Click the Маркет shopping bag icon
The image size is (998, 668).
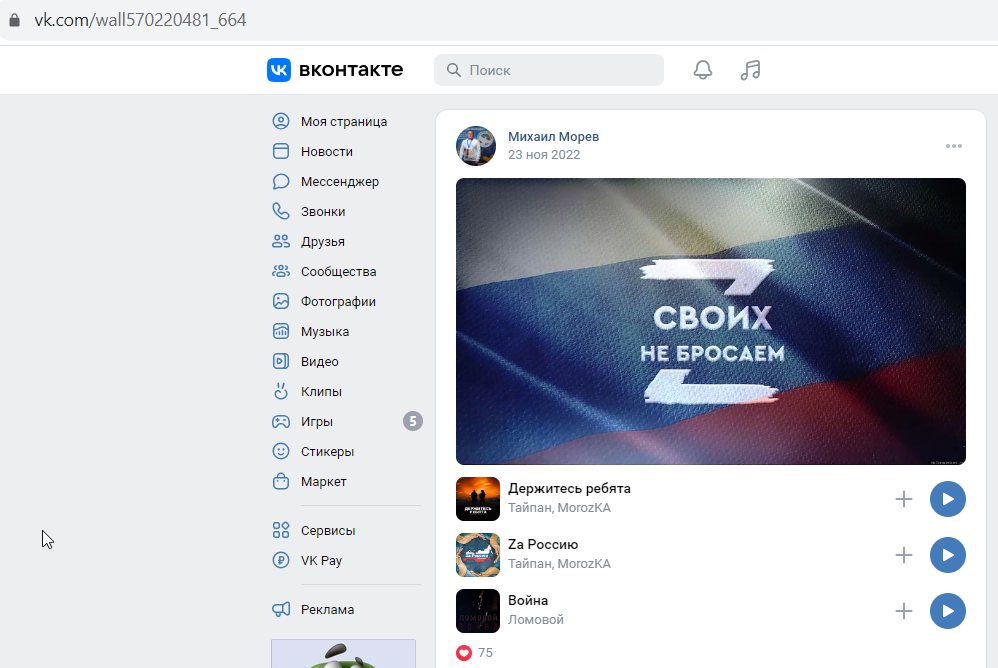point(281,481)
